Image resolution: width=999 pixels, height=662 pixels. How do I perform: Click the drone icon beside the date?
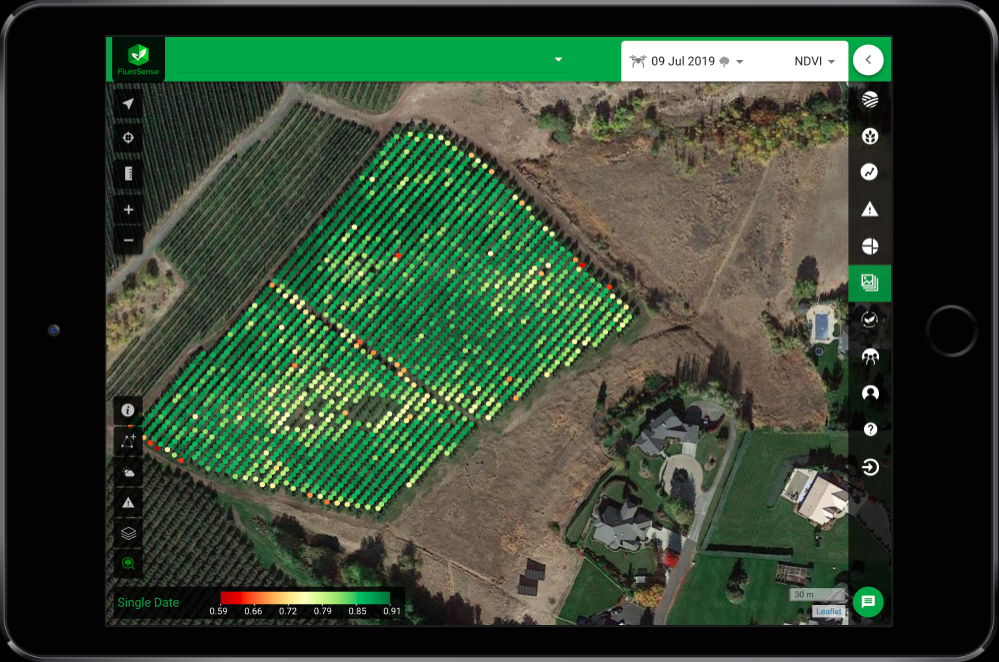pyautogui.click(x=638, y=61)
